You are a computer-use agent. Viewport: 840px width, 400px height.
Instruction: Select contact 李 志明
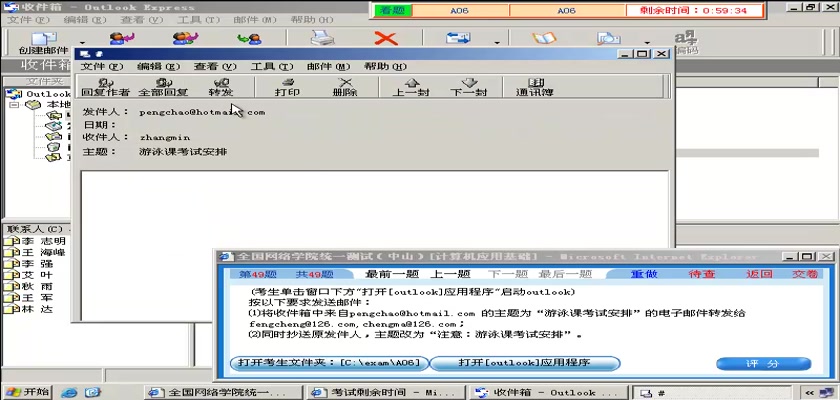(35, 241)
